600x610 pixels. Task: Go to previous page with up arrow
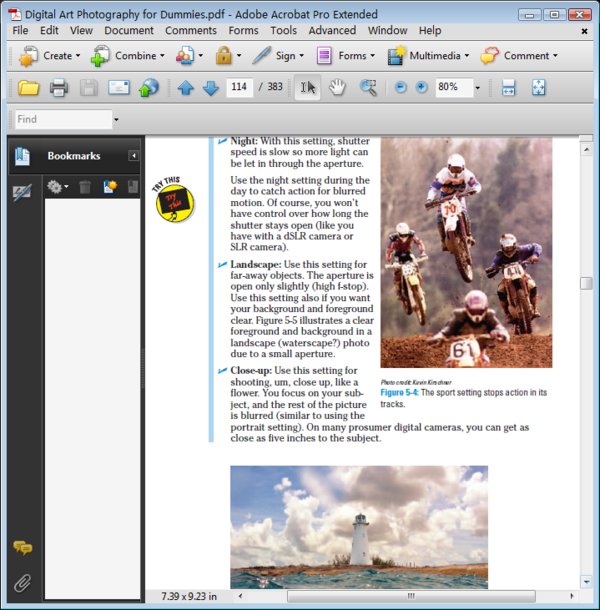click(186, 88)
